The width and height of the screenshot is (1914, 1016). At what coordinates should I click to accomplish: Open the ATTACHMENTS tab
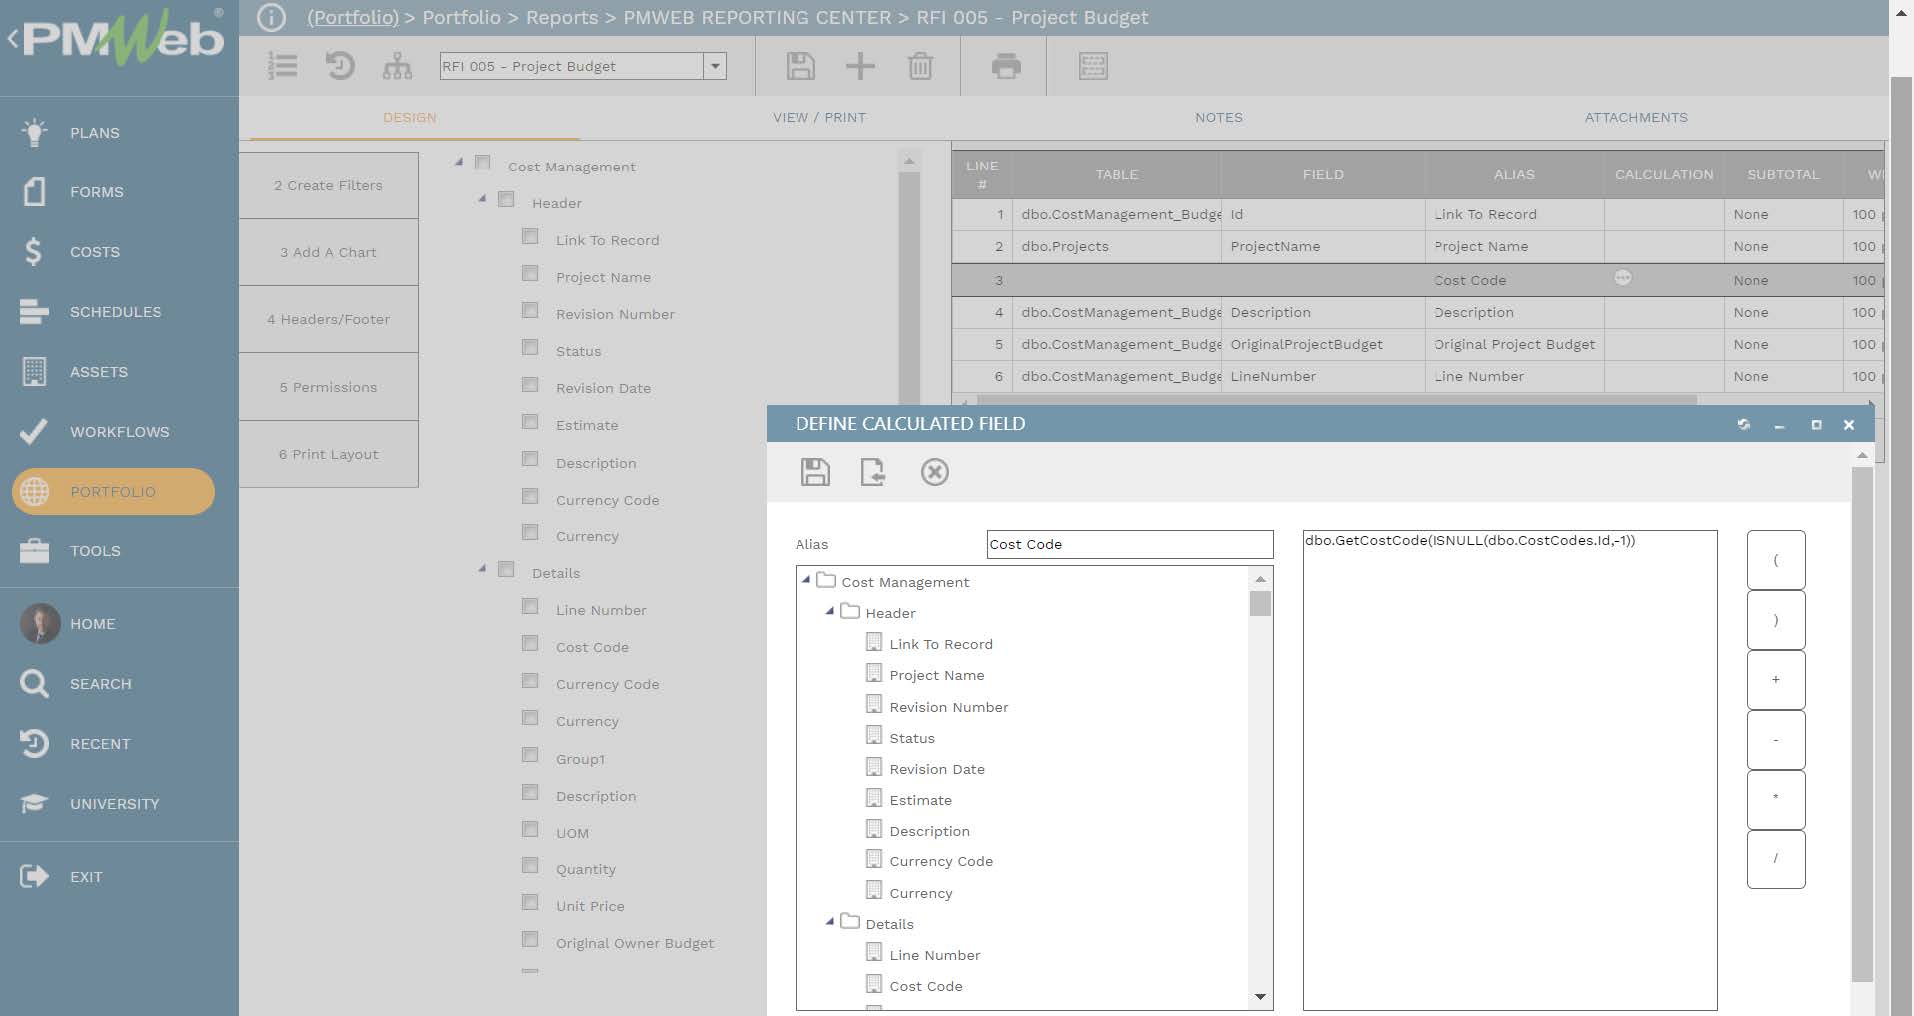click(x=1635, y=117)
